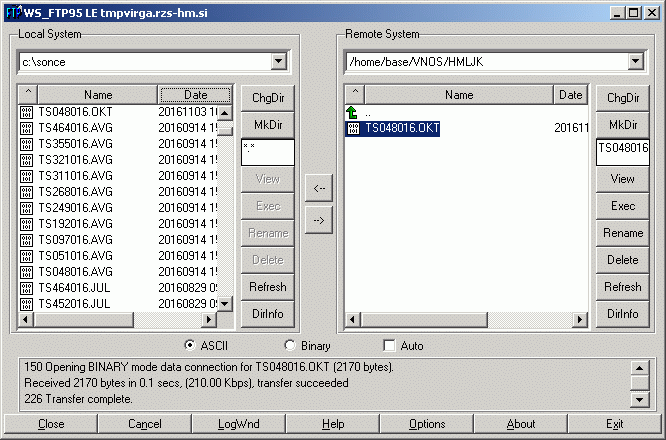Click the remote TS048016.OKT file icon

tap(352, 128)
